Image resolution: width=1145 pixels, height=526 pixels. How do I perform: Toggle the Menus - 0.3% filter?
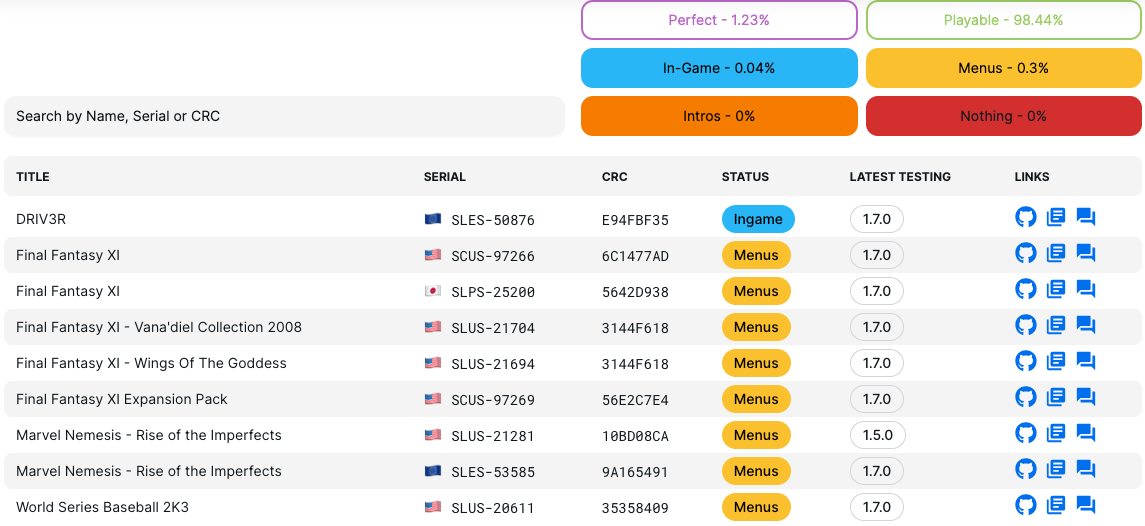click(1003, 68)
